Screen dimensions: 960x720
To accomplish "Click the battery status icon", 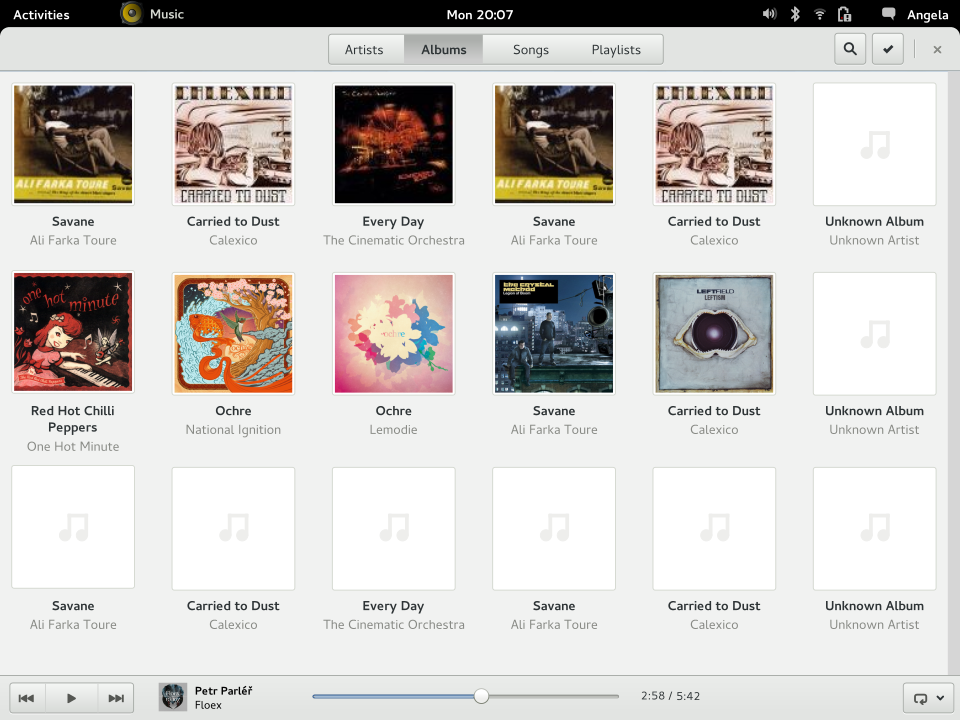I will pyautogui.click(x=844, y=13).
